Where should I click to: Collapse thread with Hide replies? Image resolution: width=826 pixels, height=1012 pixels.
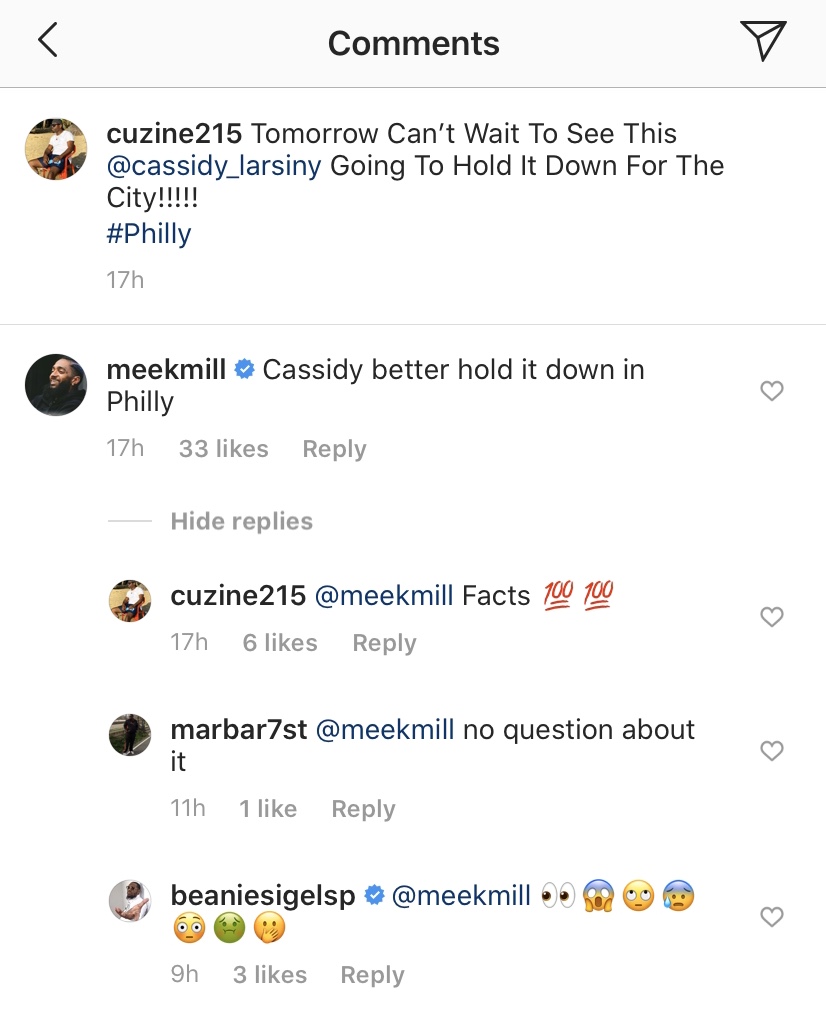[241, 521]
